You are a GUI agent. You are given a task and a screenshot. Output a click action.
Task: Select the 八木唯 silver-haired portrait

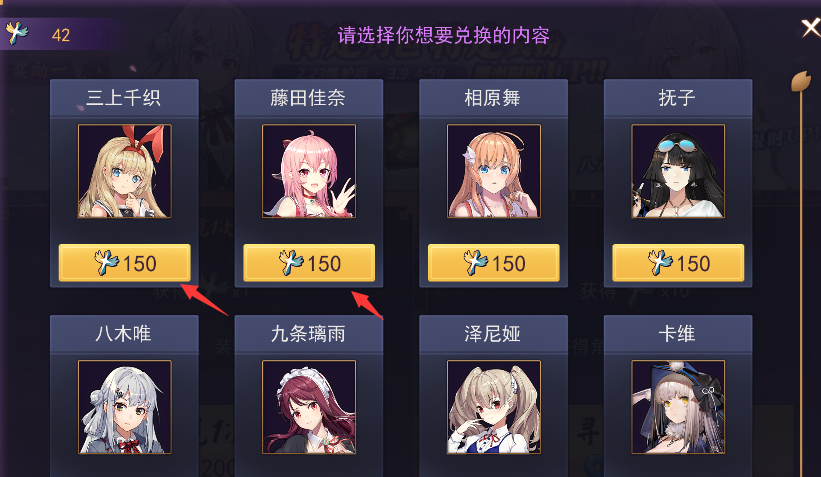[125, 407]
